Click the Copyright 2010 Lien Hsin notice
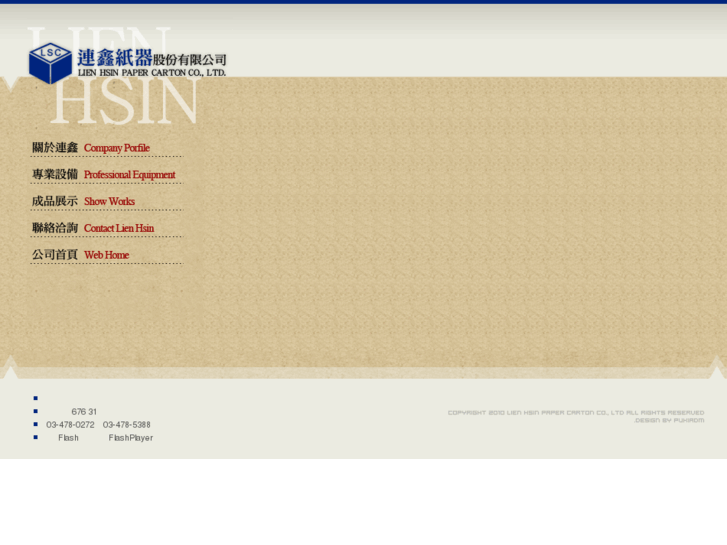 tap(576, 412)
